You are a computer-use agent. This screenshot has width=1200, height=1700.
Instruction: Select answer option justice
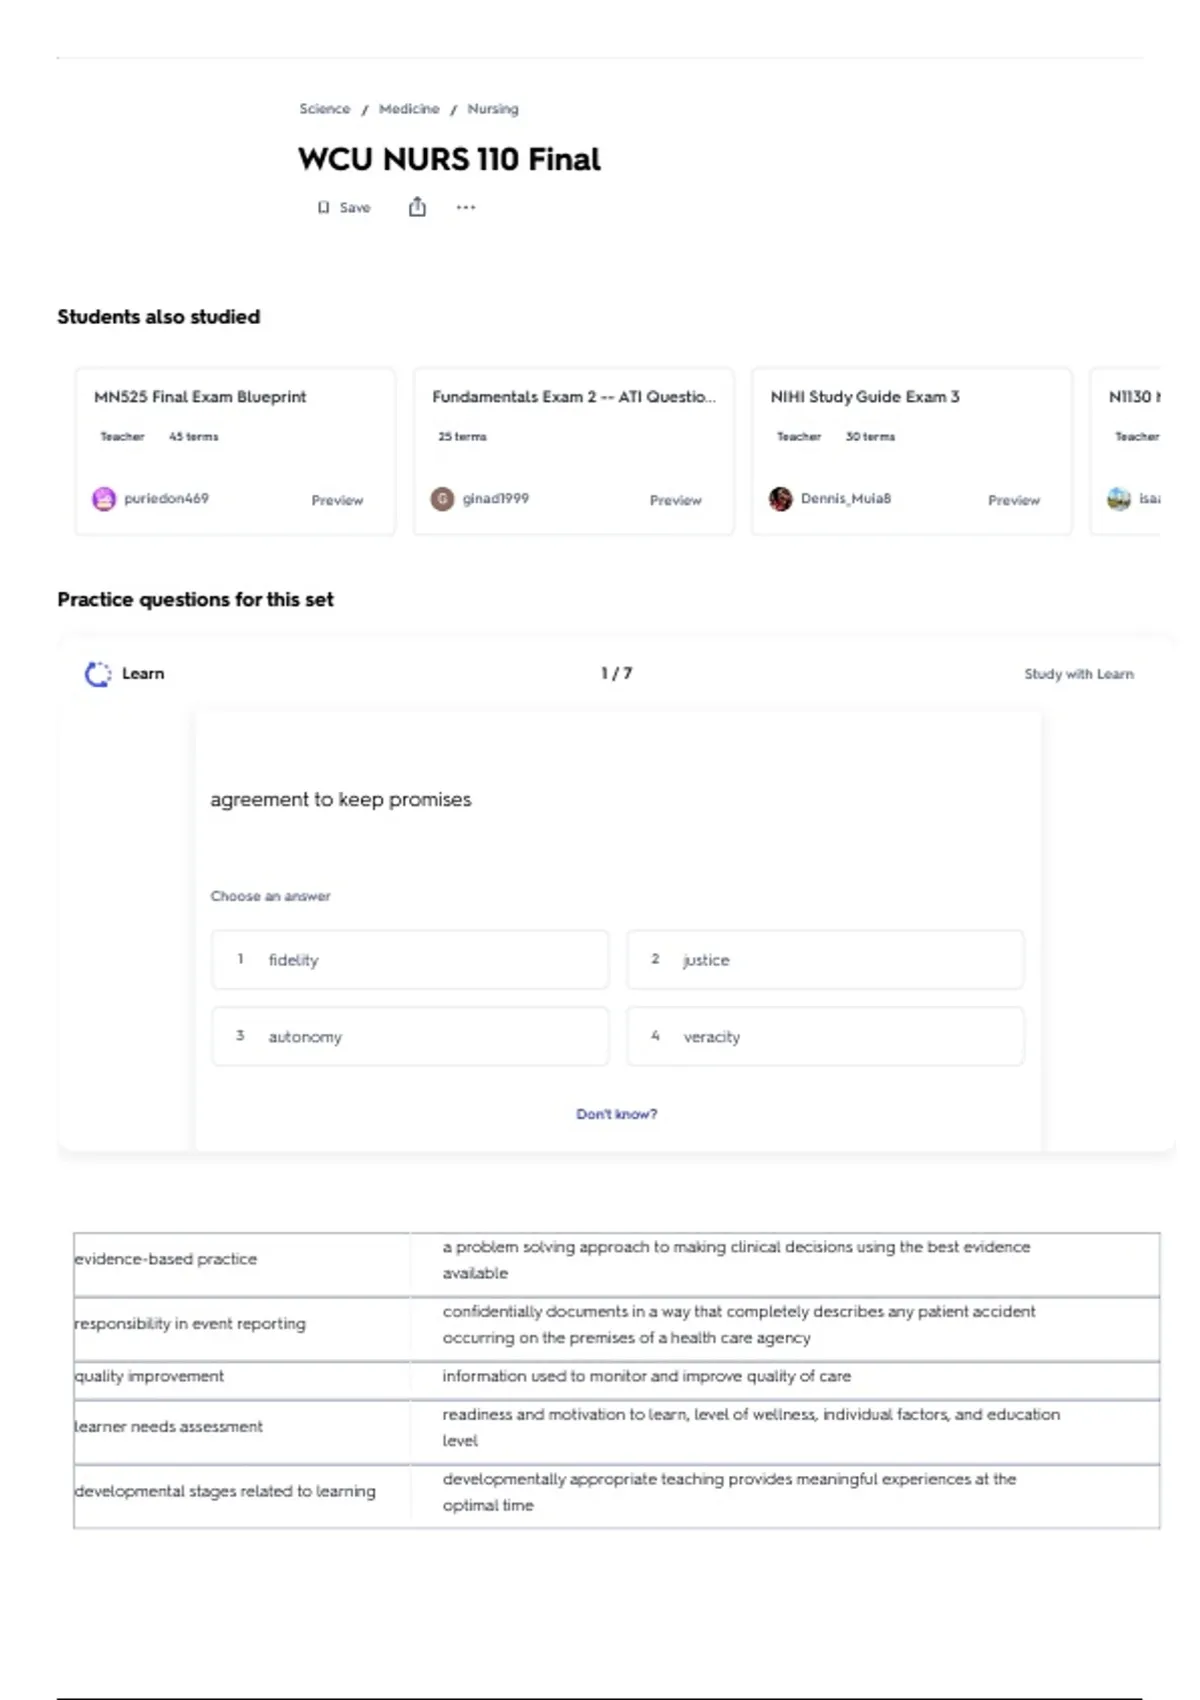825,960
